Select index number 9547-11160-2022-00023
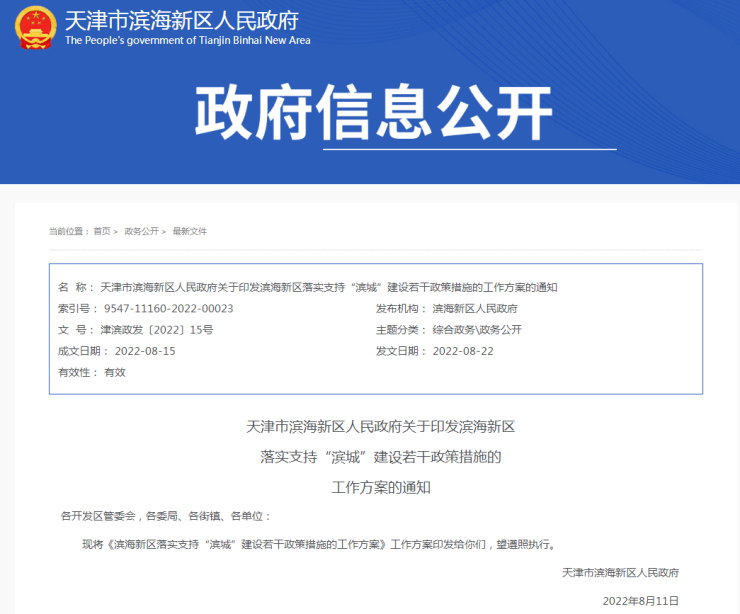The image size is (740, 614). (168, 309)
